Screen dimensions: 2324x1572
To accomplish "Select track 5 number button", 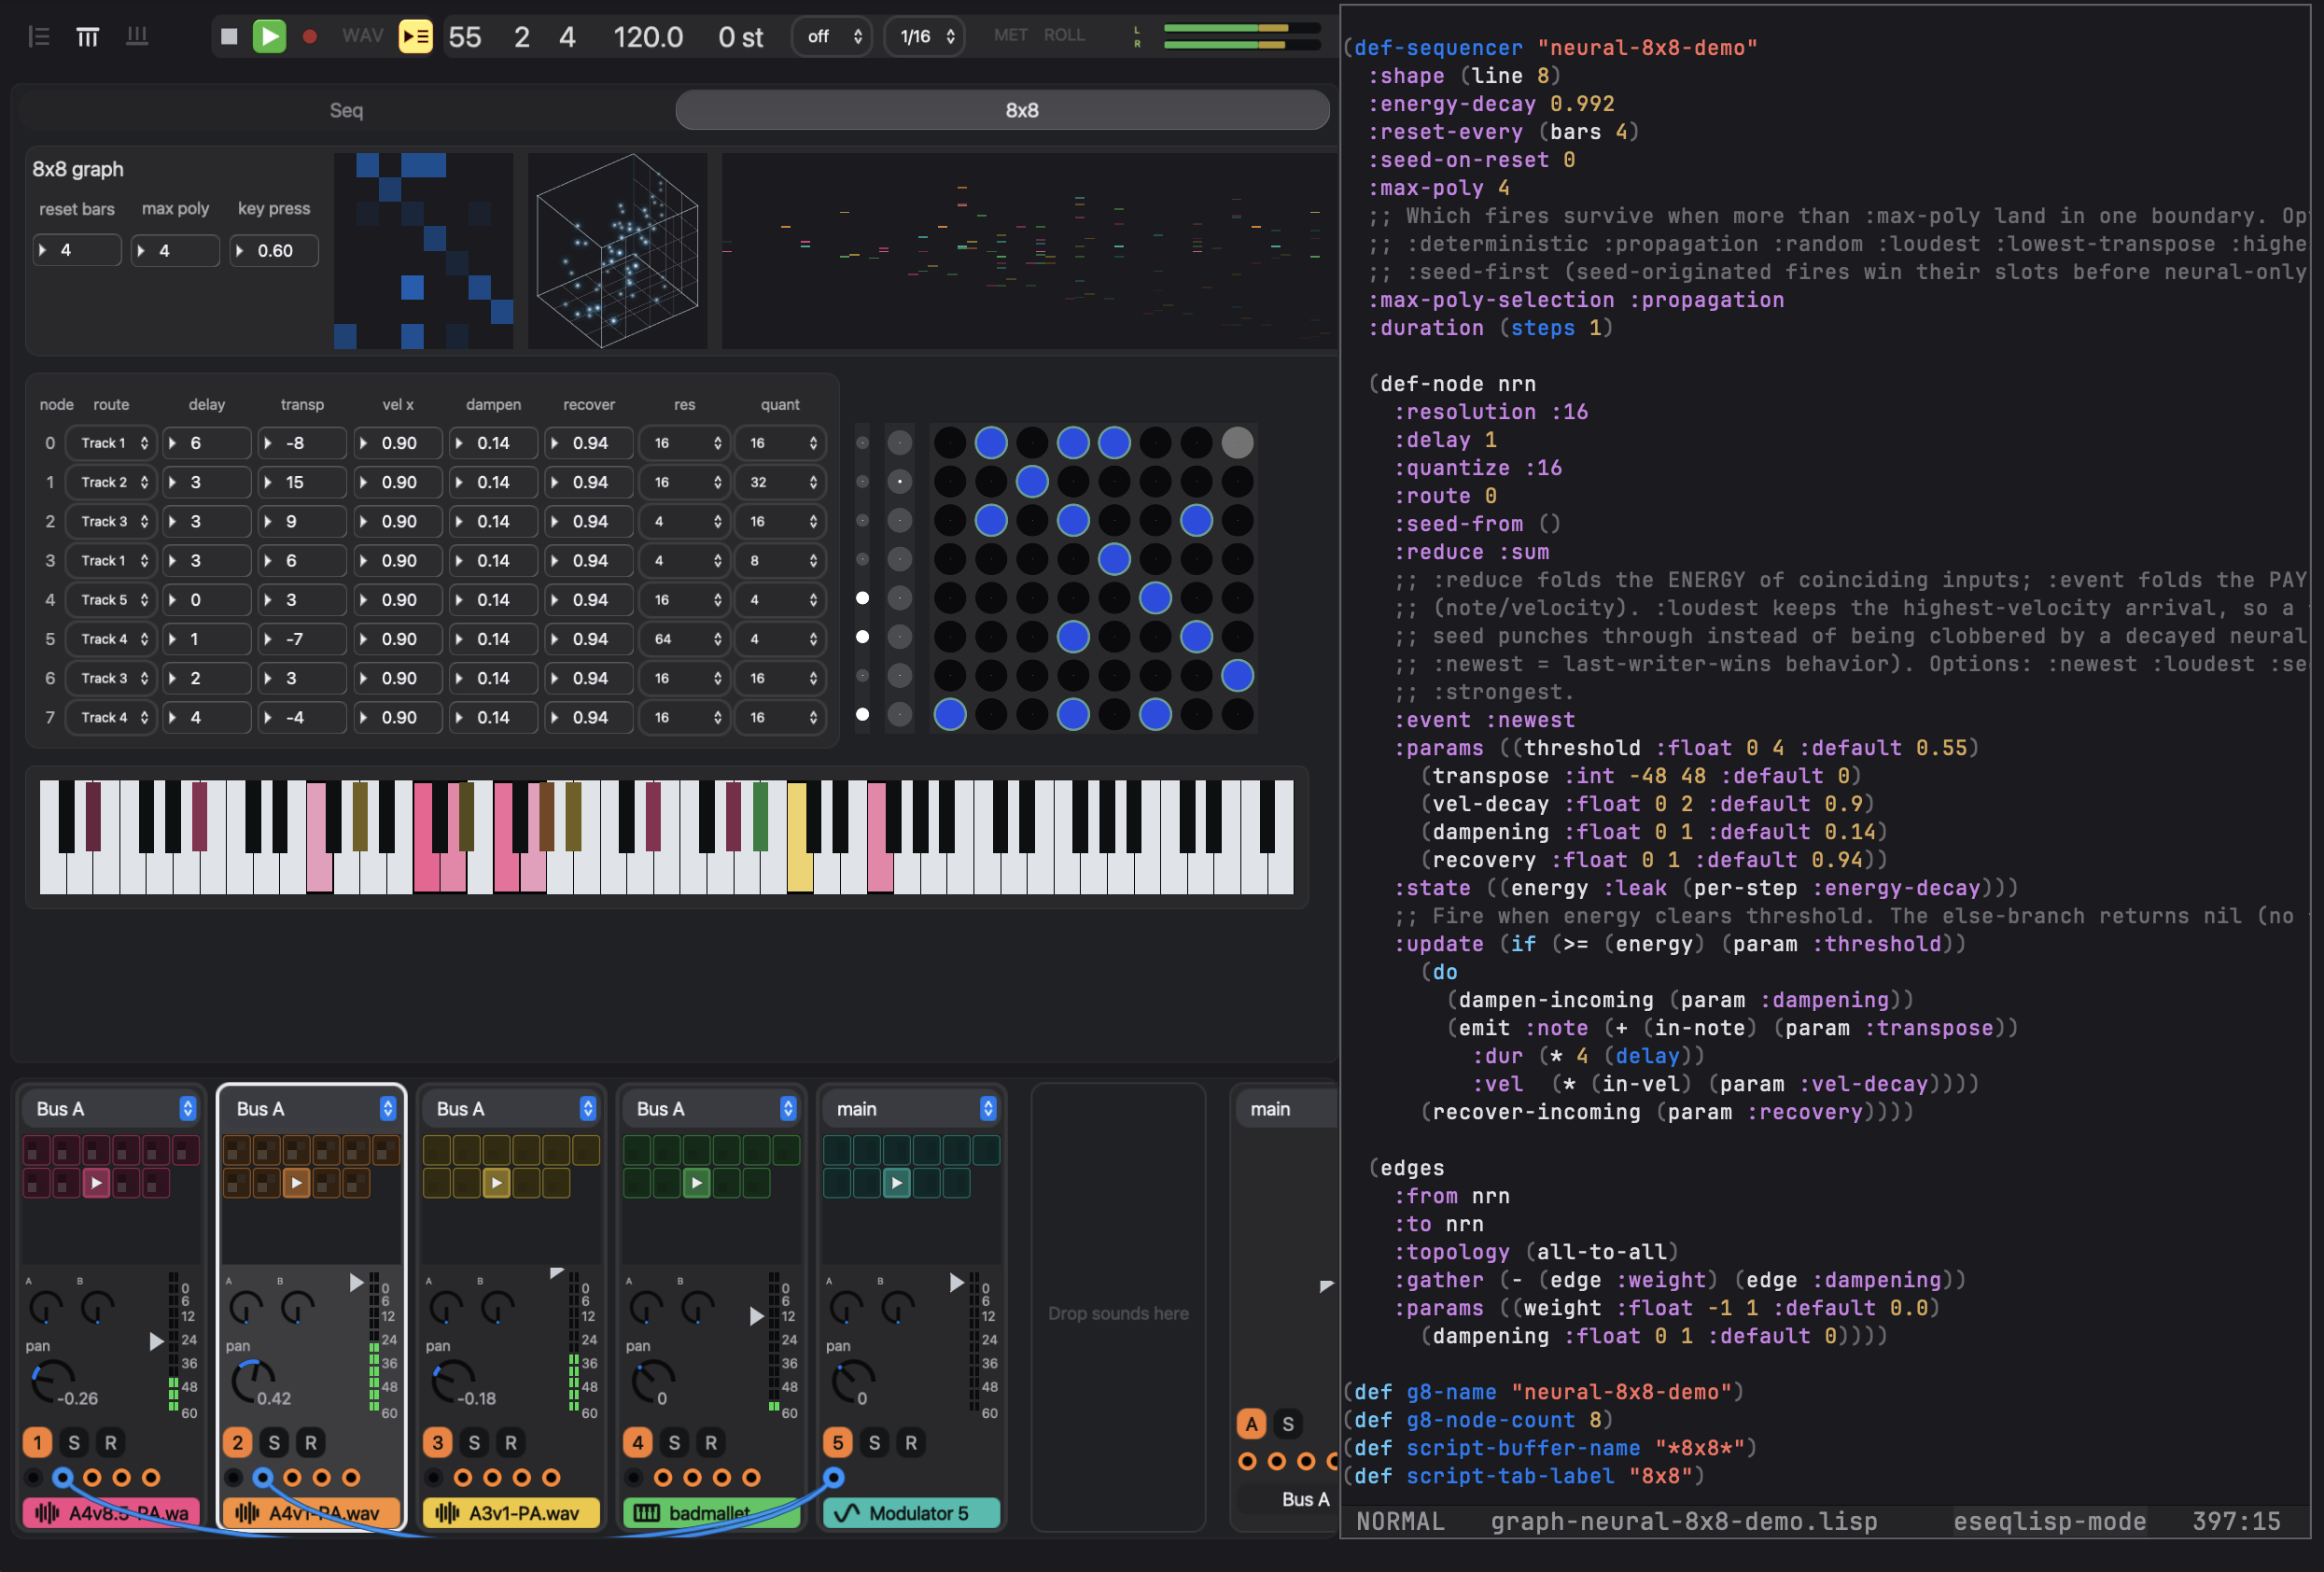I will click(837, 1442).
